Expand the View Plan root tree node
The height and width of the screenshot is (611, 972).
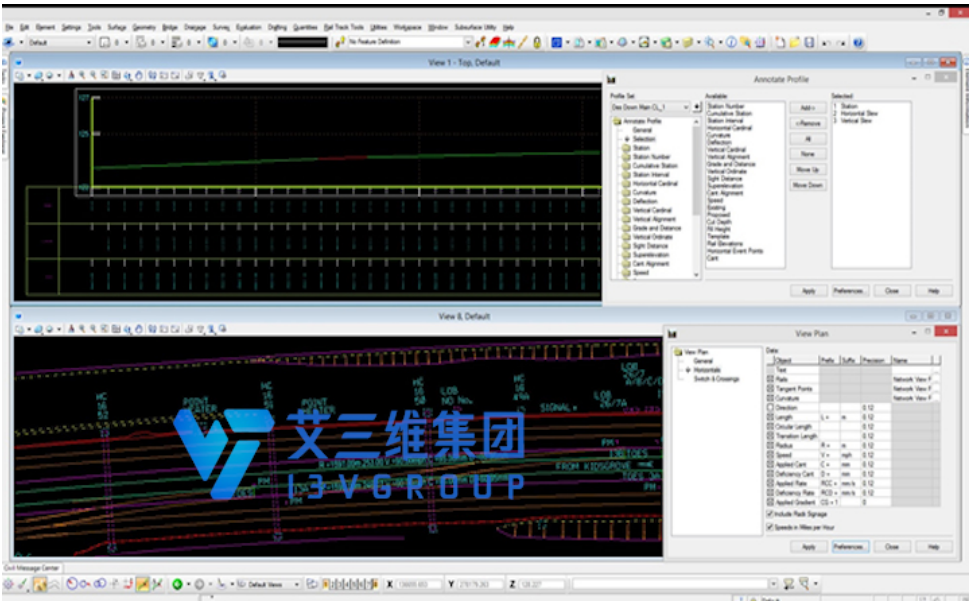(x=678, y=352)
